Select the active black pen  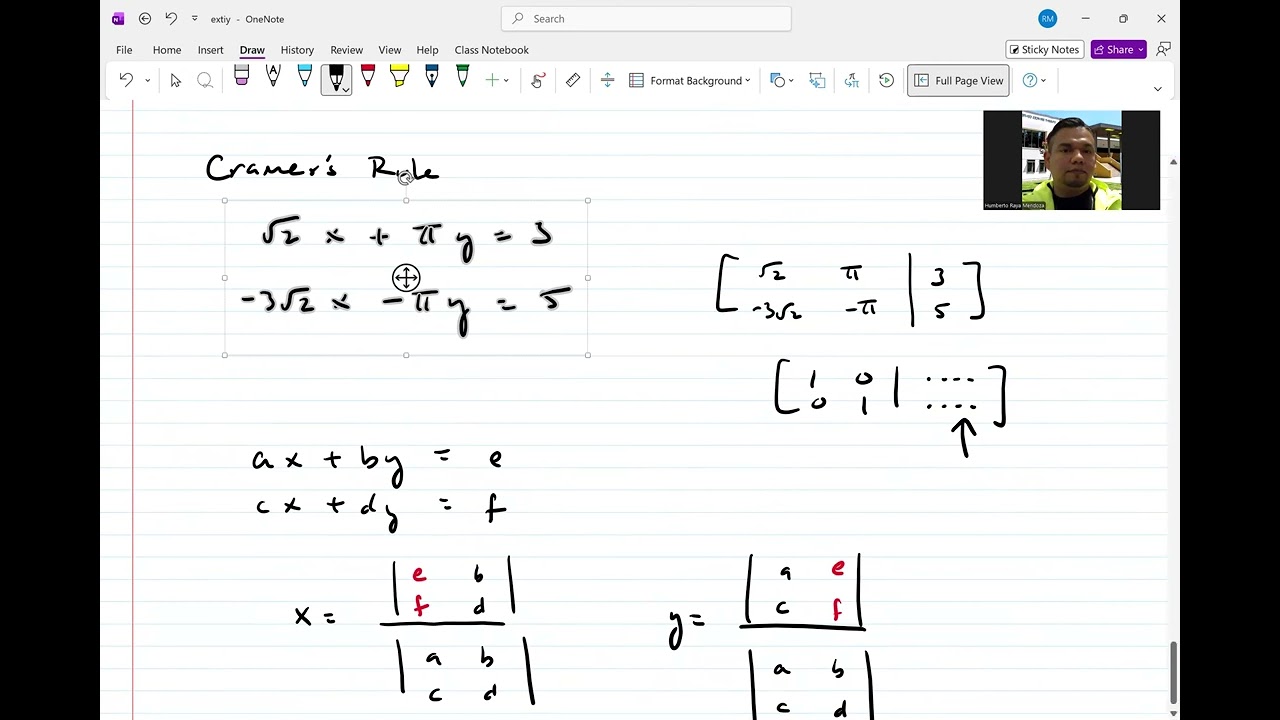(336, 79)
